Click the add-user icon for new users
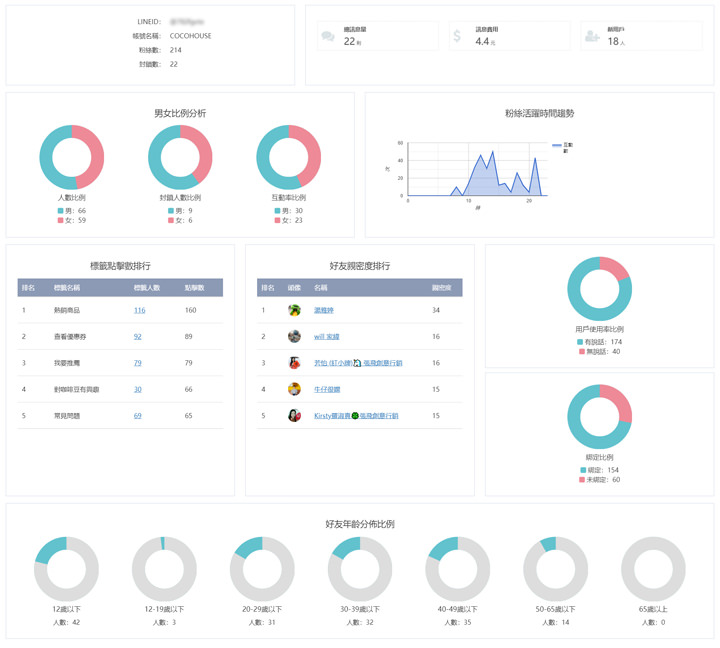This screenshot has height=648, width=720. 591,37
